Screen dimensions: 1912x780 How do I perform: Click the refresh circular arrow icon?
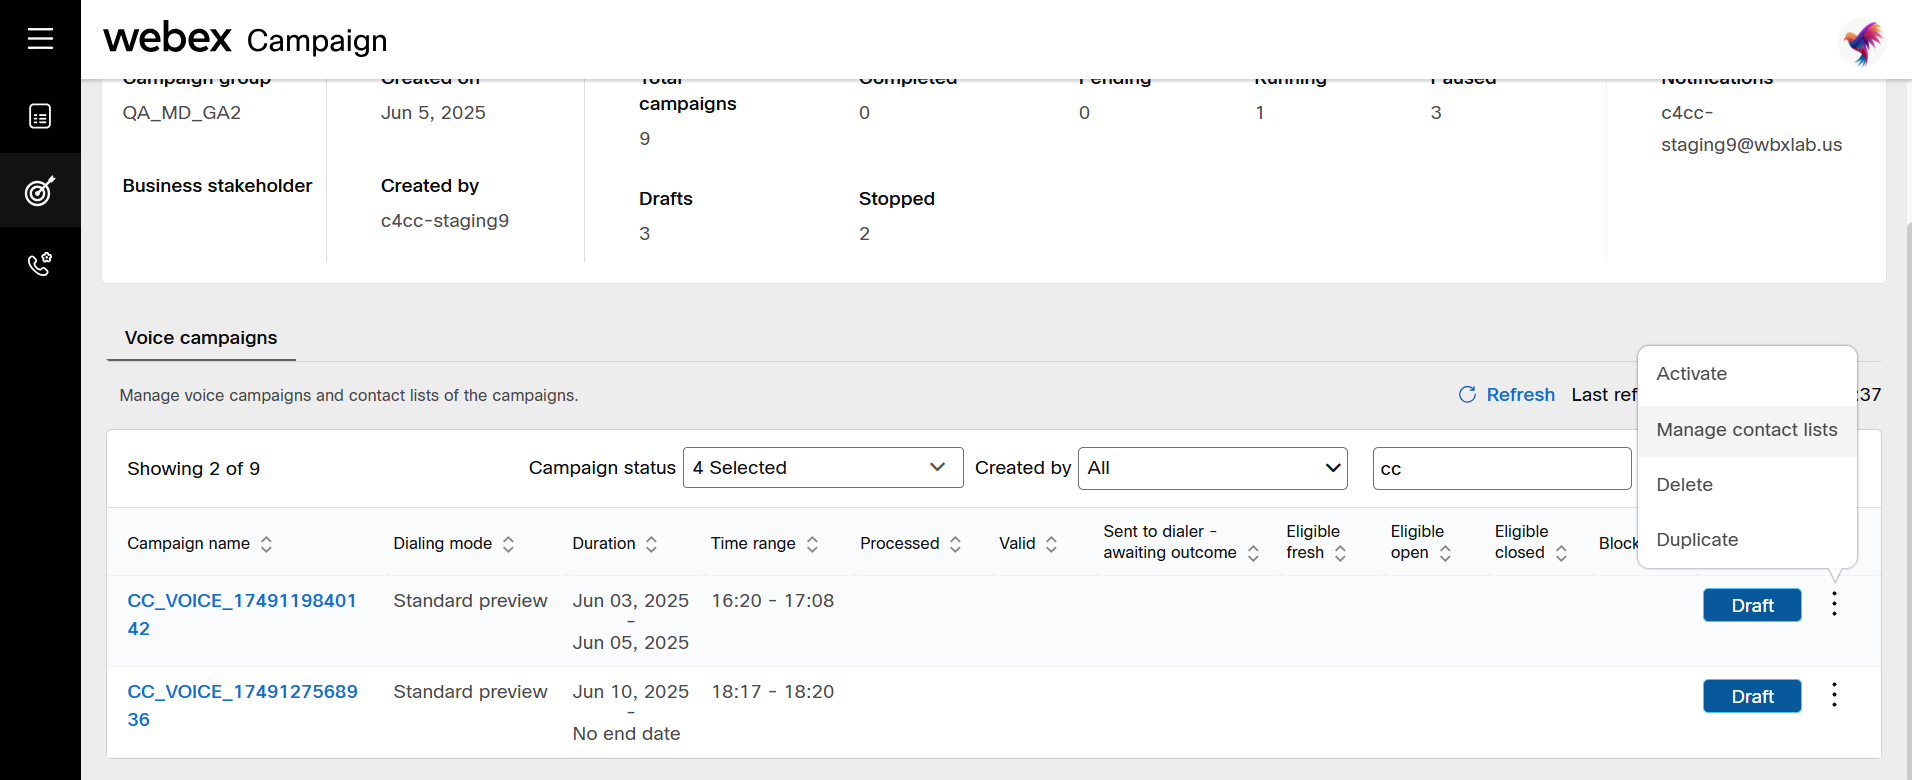coord(1467,395)
